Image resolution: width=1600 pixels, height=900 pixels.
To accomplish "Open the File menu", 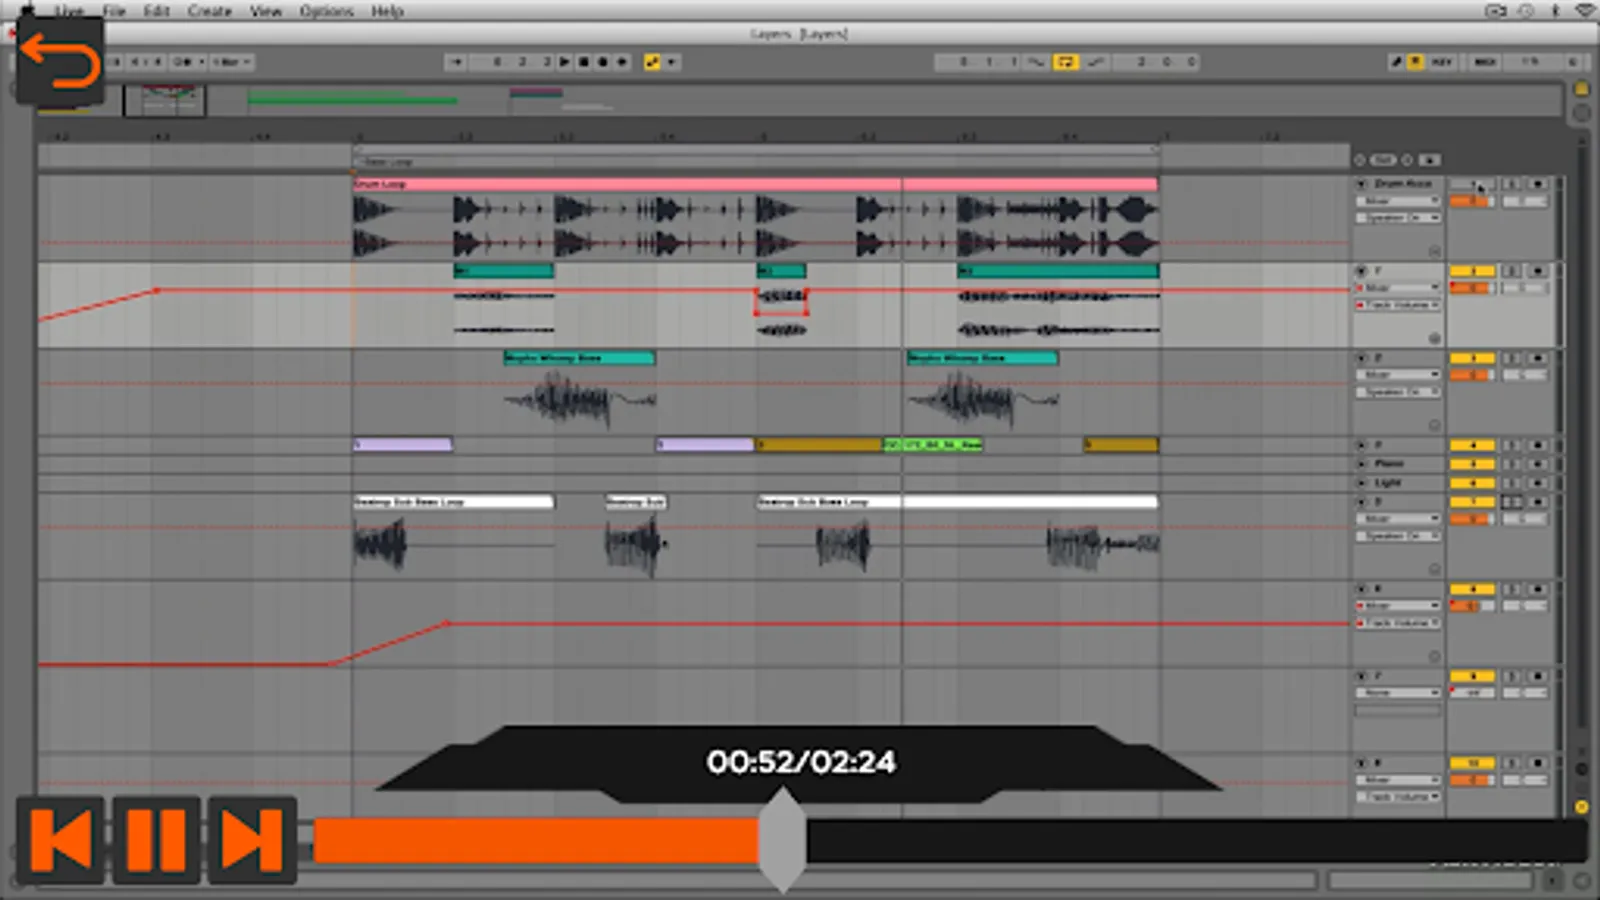I will [114, 11].
